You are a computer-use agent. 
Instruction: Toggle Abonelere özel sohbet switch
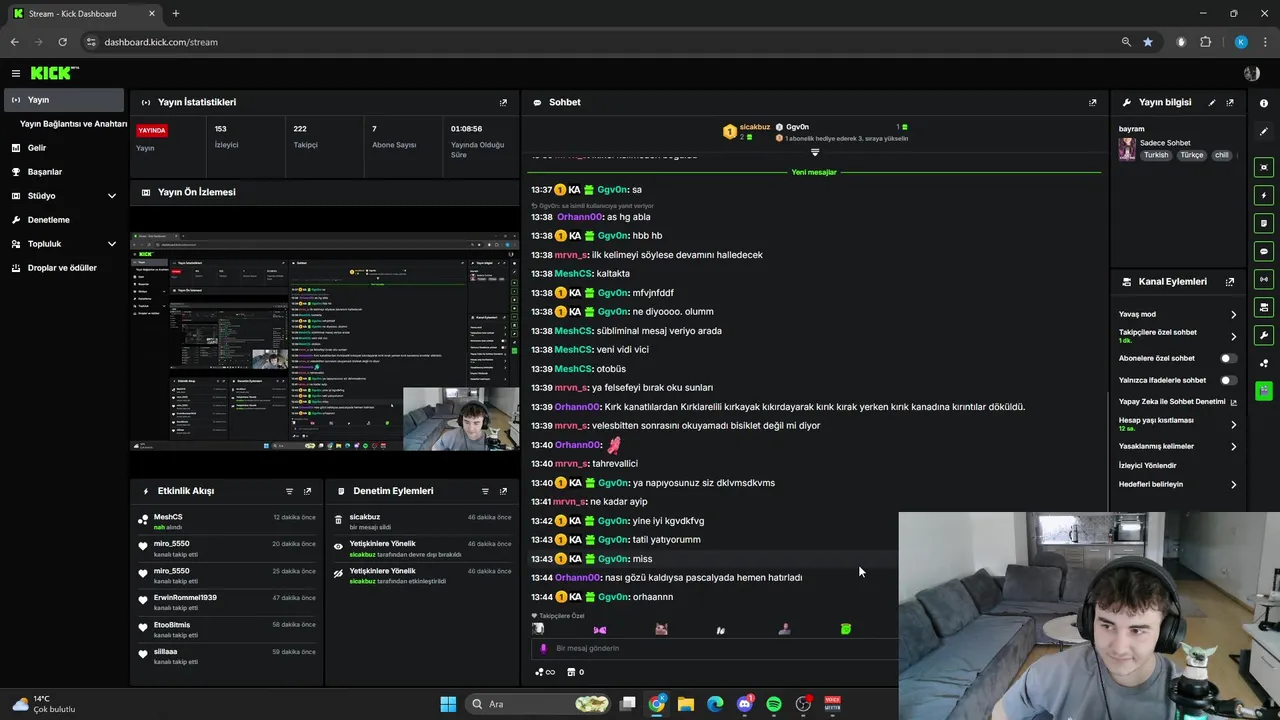point(1228,358)
